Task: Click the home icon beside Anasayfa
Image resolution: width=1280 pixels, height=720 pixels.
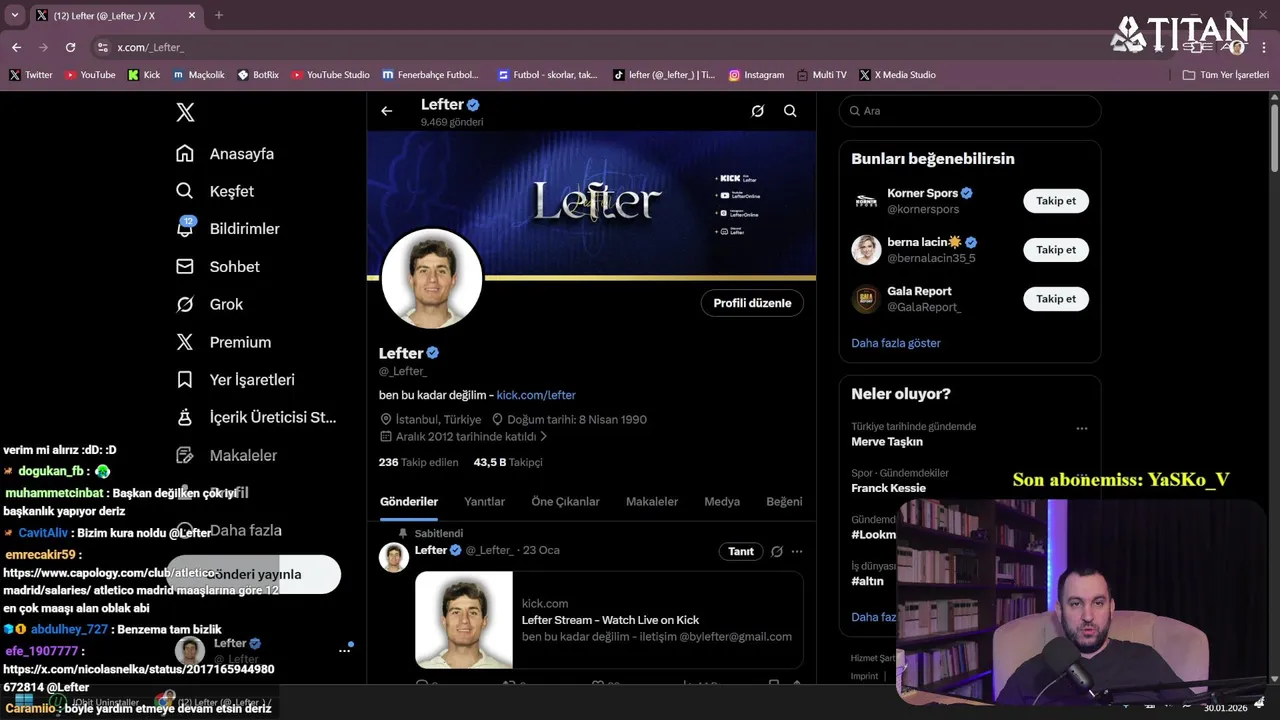Action: [x=185, y=154]
